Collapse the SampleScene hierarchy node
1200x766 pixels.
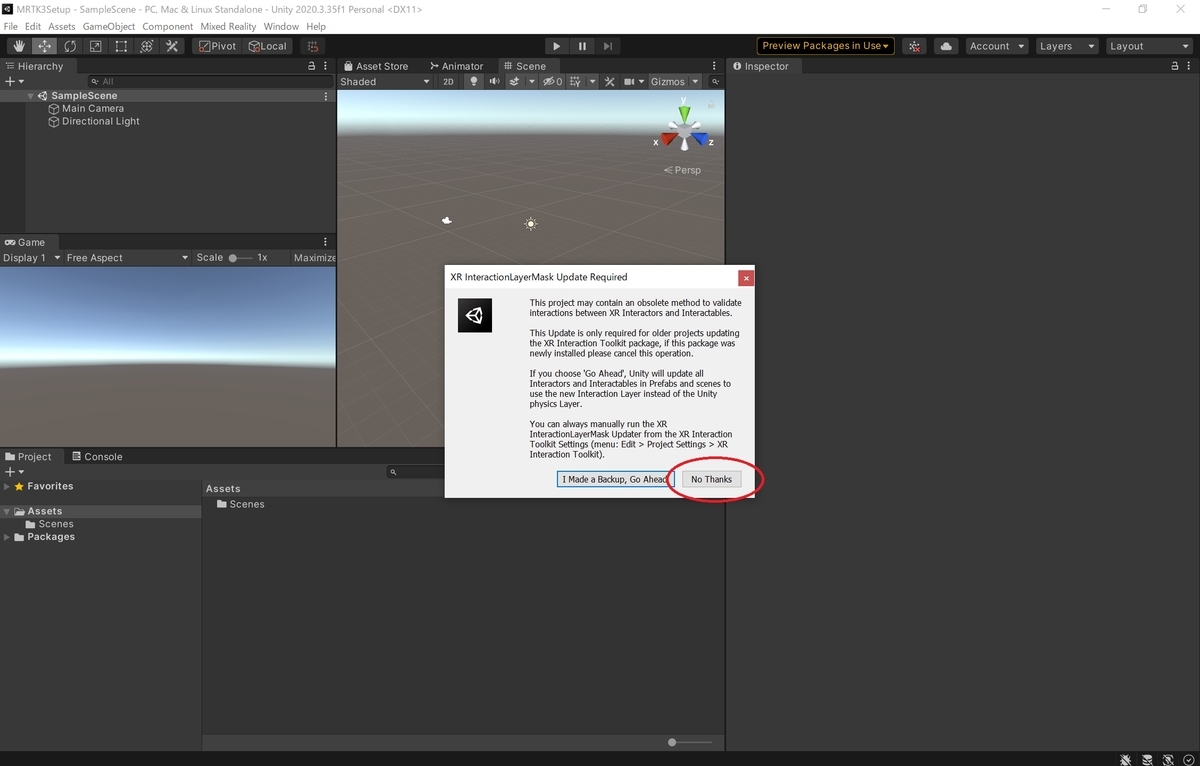click(x=31, y=96)
